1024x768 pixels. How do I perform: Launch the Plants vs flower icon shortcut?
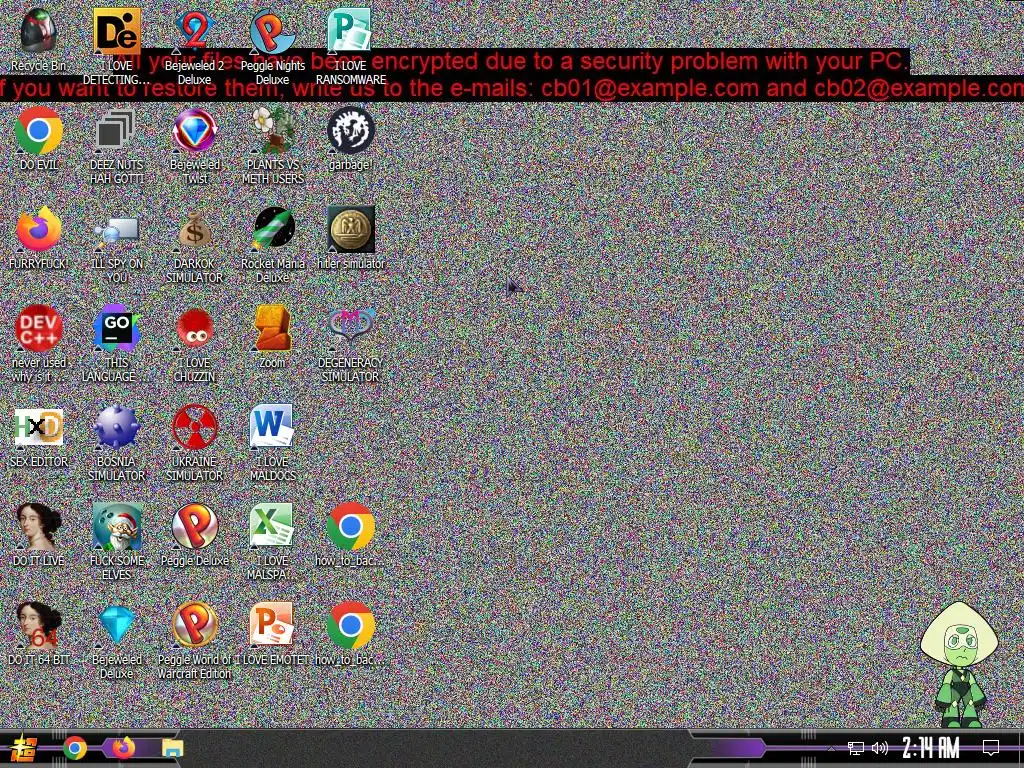click(272, 131)
